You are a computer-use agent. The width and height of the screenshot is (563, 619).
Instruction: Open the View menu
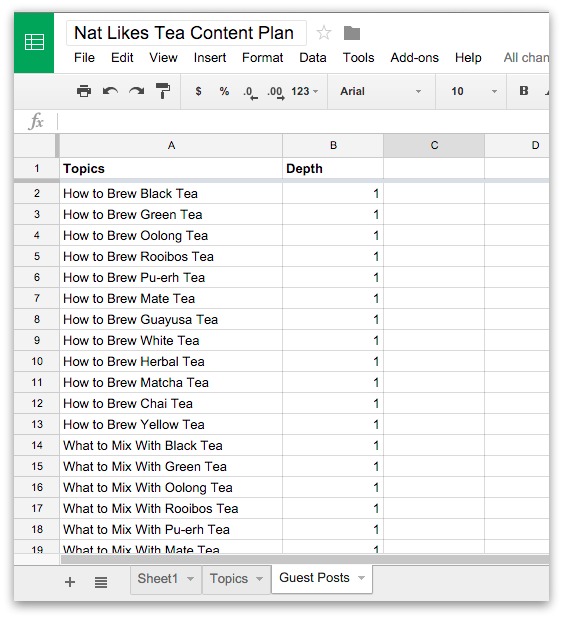163,58
